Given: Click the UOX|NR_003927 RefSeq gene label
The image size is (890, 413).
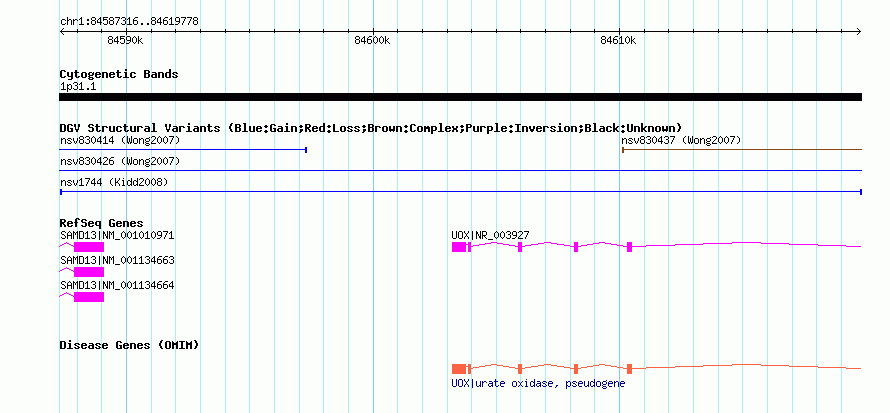Looking at the screenshot, I should 490,235.
